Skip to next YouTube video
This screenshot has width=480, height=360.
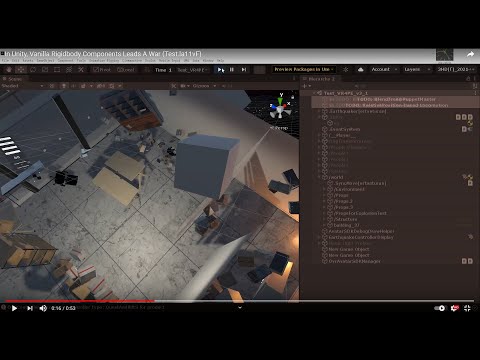(x=30, y=308)
